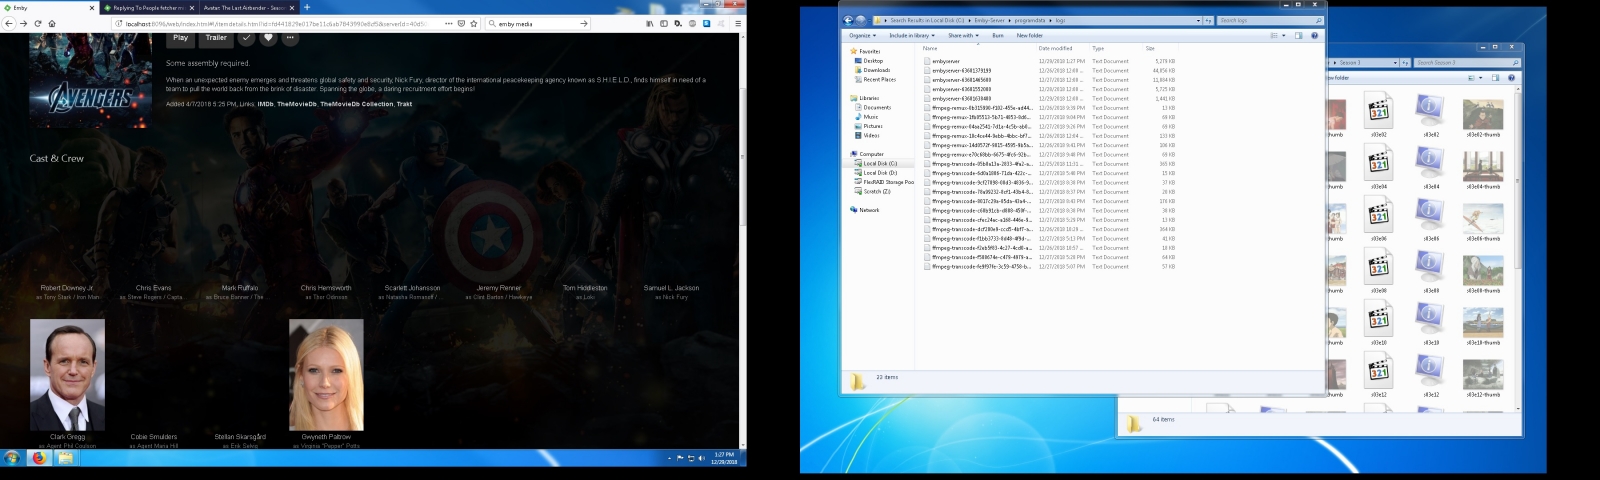The image size is (1600, 480).
Task: Go to Firefox home page icon
Action: coord(52,23)
